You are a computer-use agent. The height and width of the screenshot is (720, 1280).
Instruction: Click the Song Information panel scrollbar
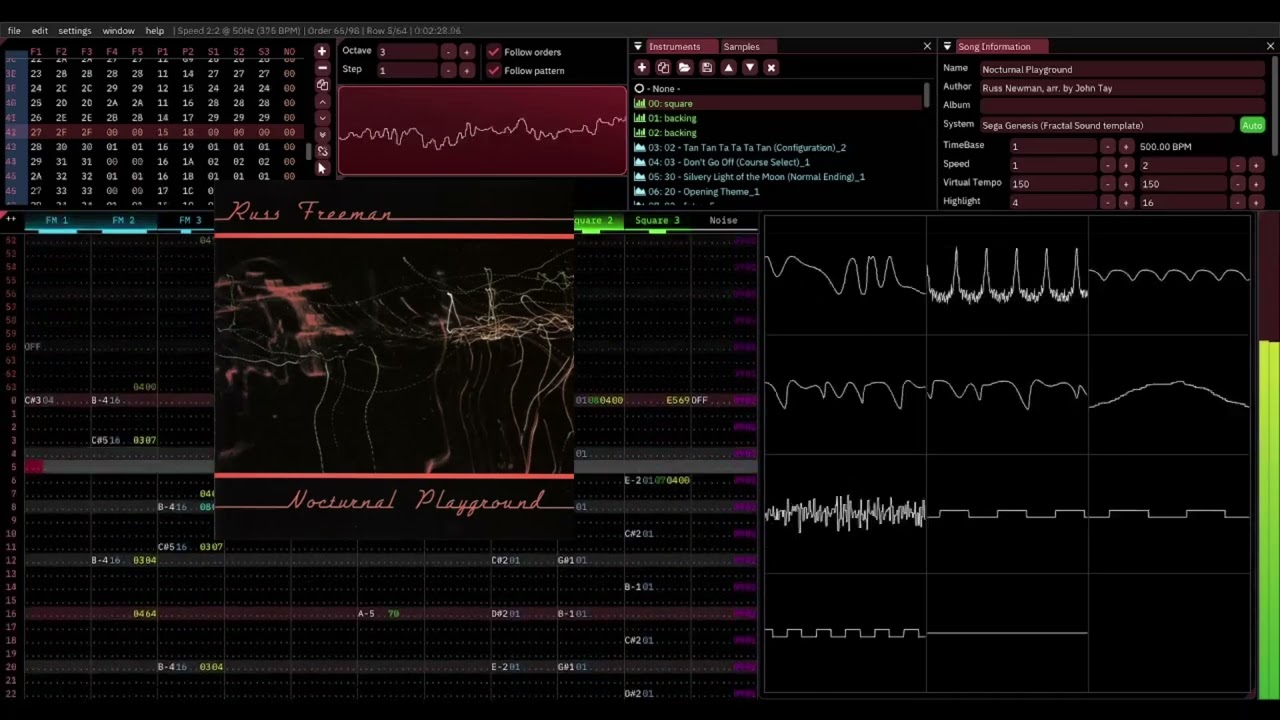(1274, 105)
